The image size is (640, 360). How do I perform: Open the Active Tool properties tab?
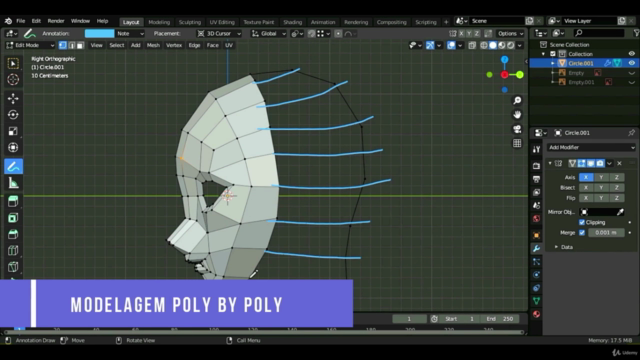(x=536, y=150)
